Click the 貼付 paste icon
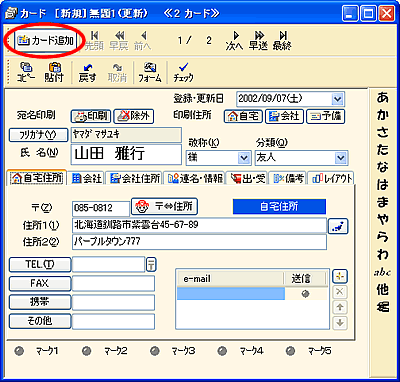Screen dimensions: 400x382 pyautogui.click(x=54, y=72)
